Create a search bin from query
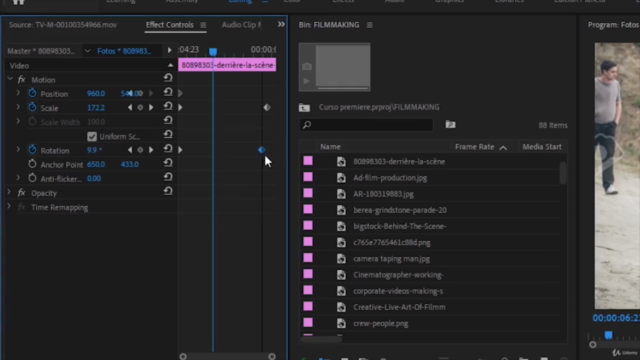The width and height of the screenshot is (640, 360). [450, 124]
